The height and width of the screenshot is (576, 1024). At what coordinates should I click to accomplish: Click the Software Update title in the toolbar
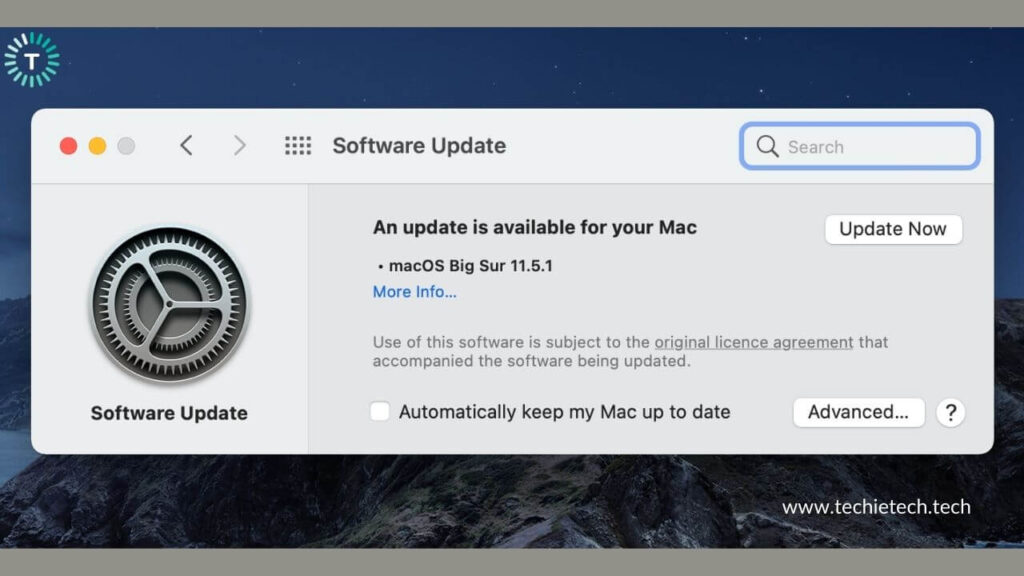coord(419,145)
